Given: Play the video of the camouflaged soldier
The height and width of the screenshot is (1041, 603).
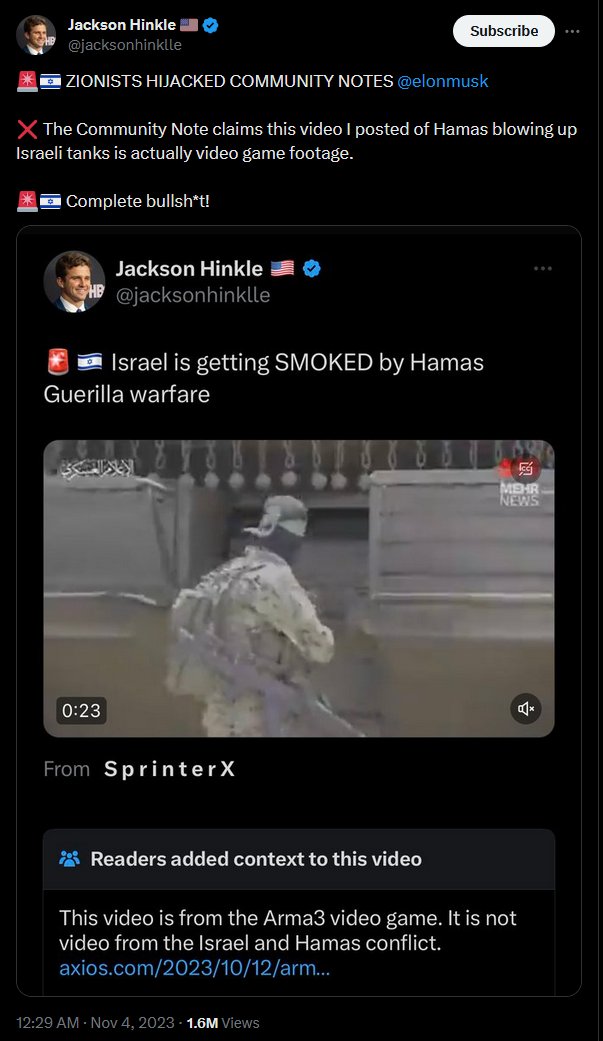Looking at the screenshot, I should (299, 588).
